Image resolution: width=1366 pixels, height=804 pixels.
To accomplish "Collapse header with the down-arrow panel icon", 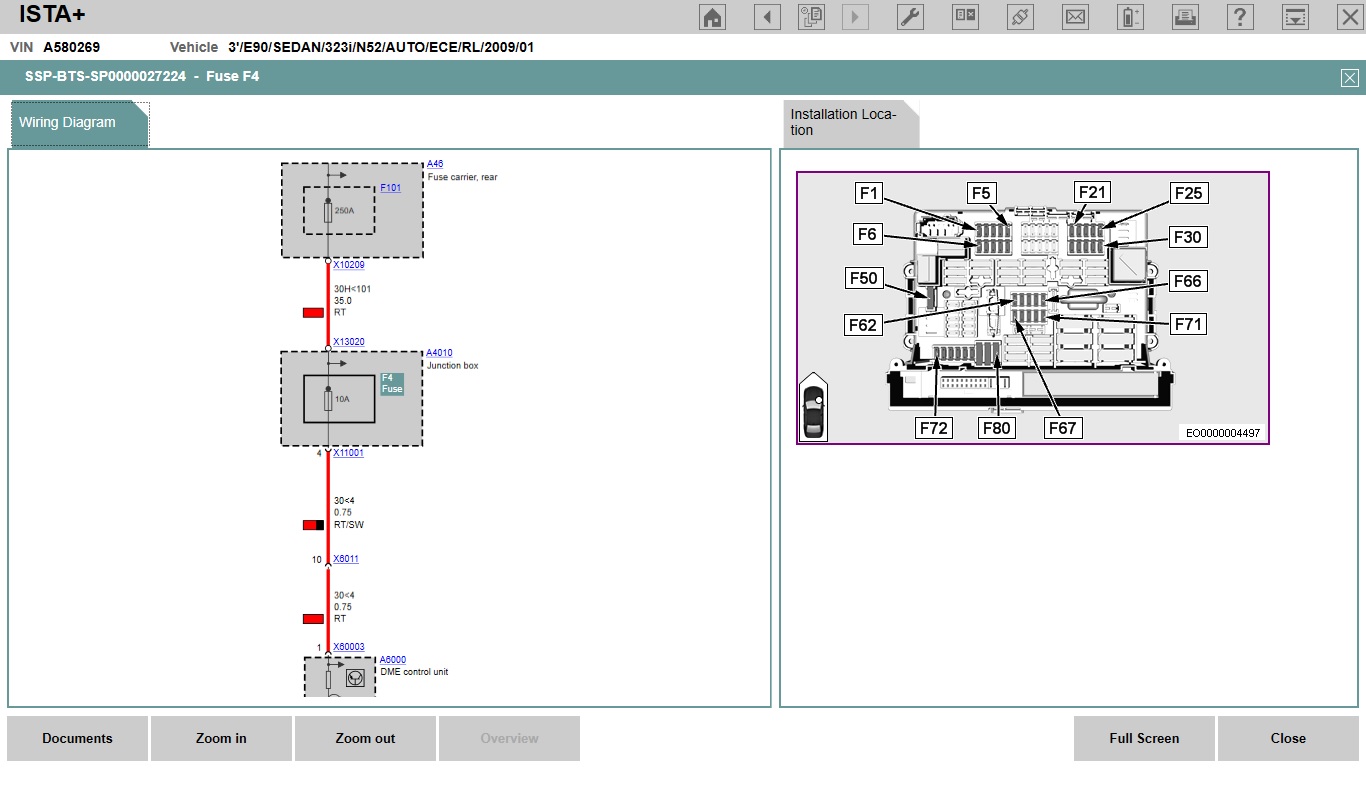I will click(1295, 17).
